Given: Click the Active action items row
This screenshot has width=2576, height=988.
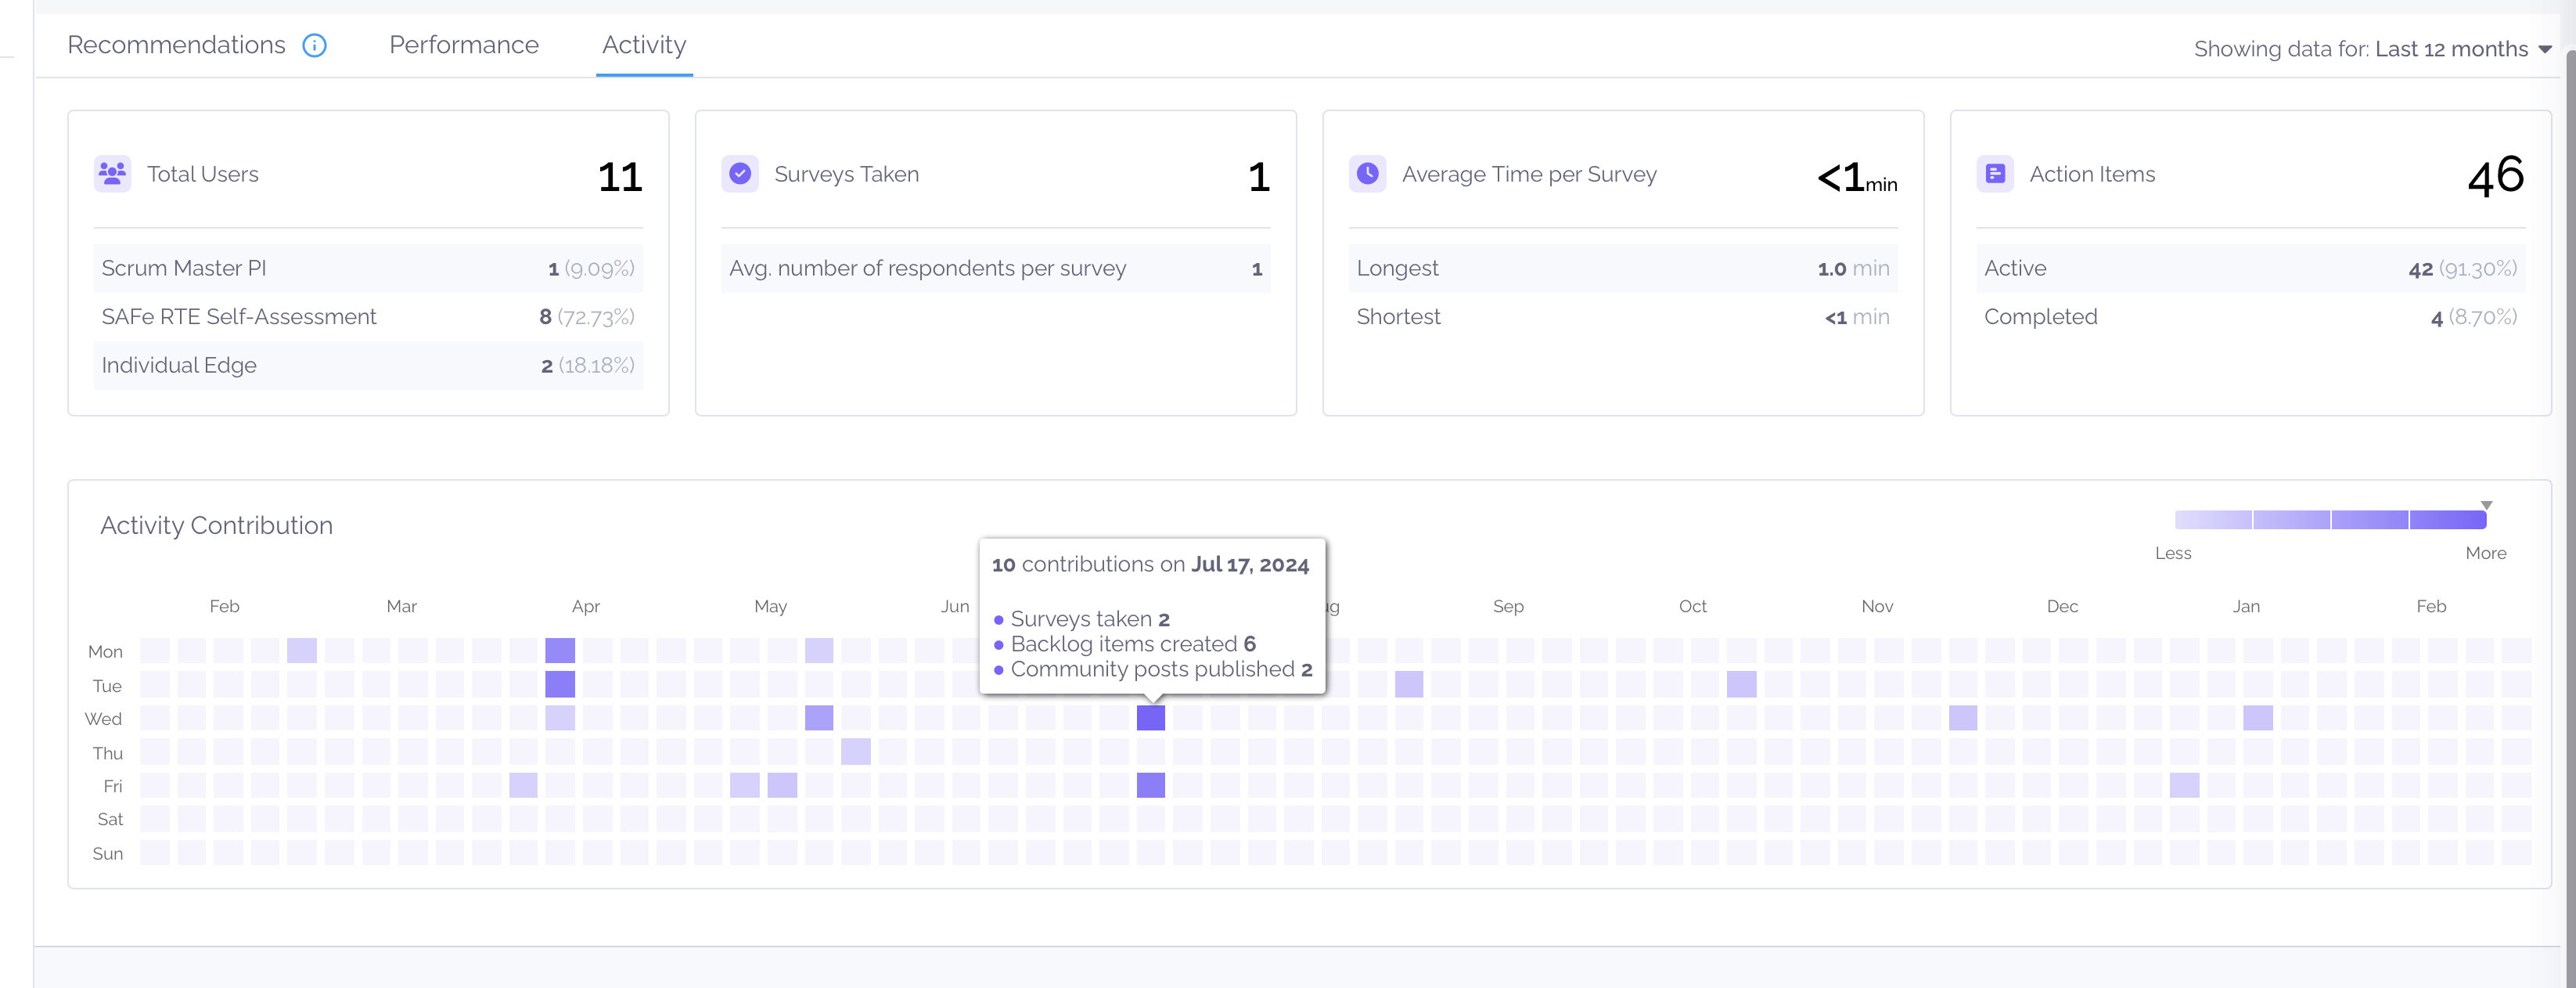Looking at the screenshot, I should [2250, 268].
